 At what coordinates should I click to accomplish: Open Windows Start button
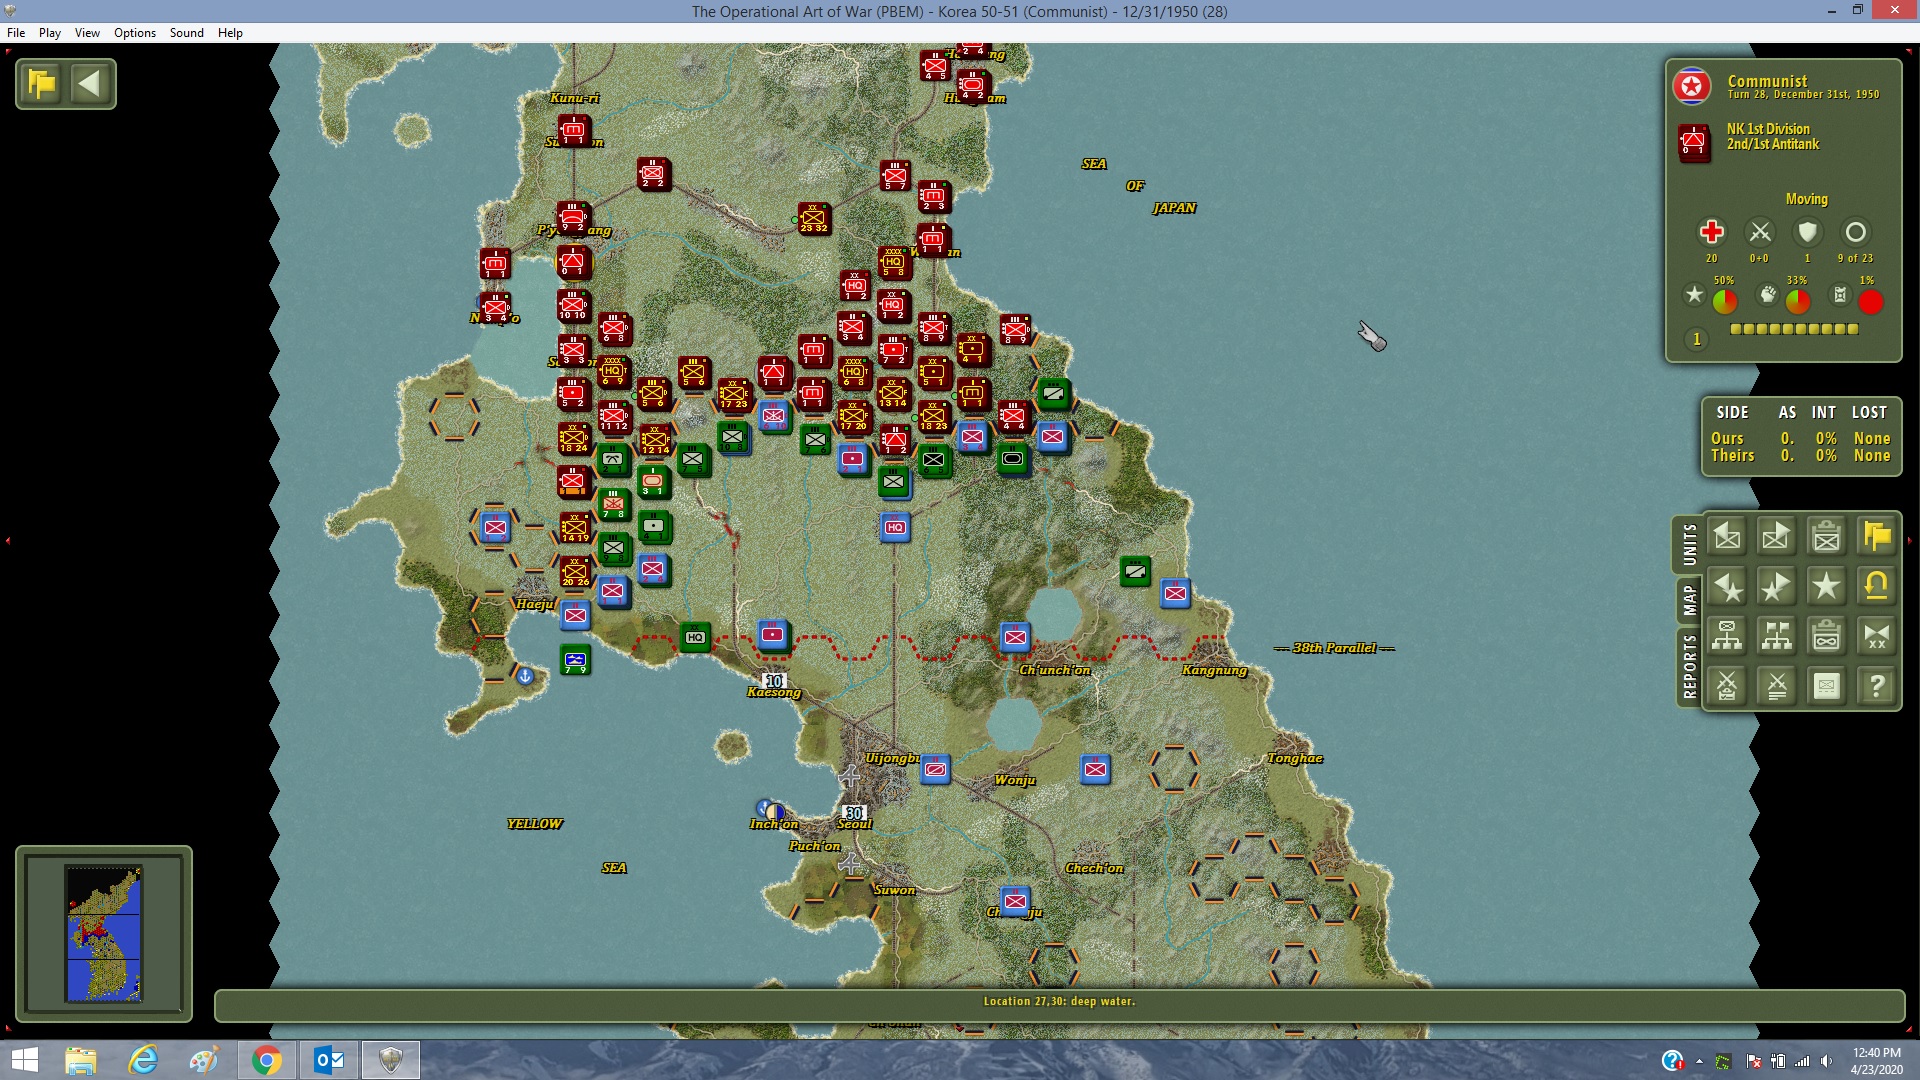click(24, 1060)
